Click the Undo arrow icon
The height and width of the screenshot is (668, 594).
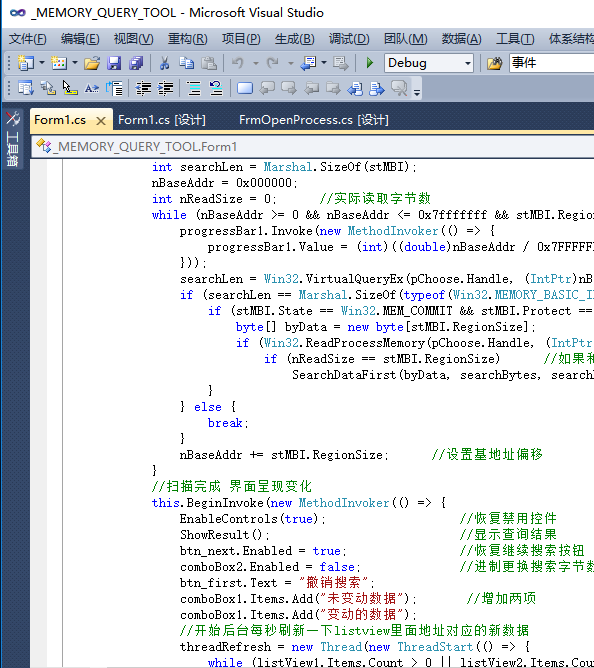click(x=238, y=63)
